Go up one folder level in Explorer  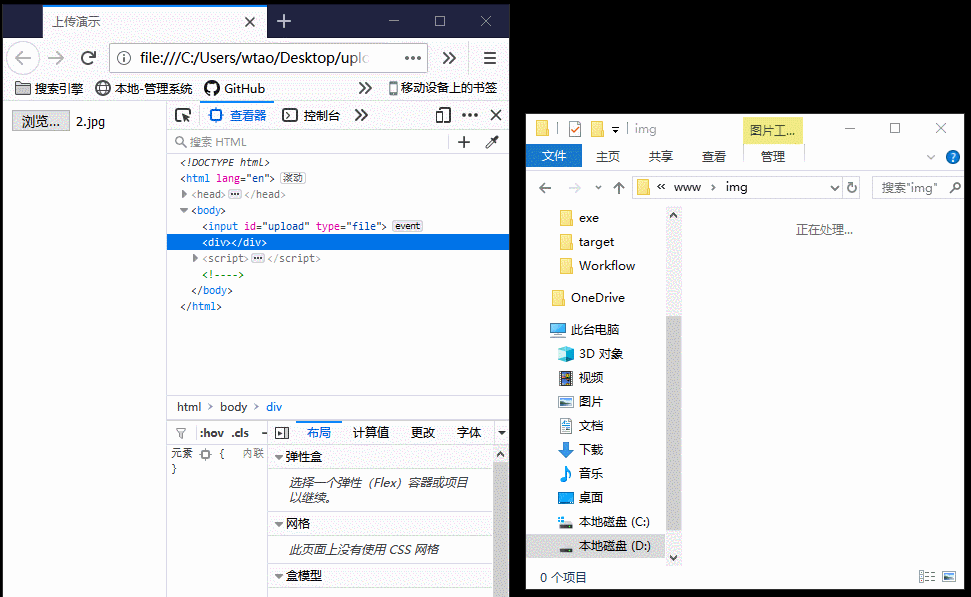pos(619,188)
